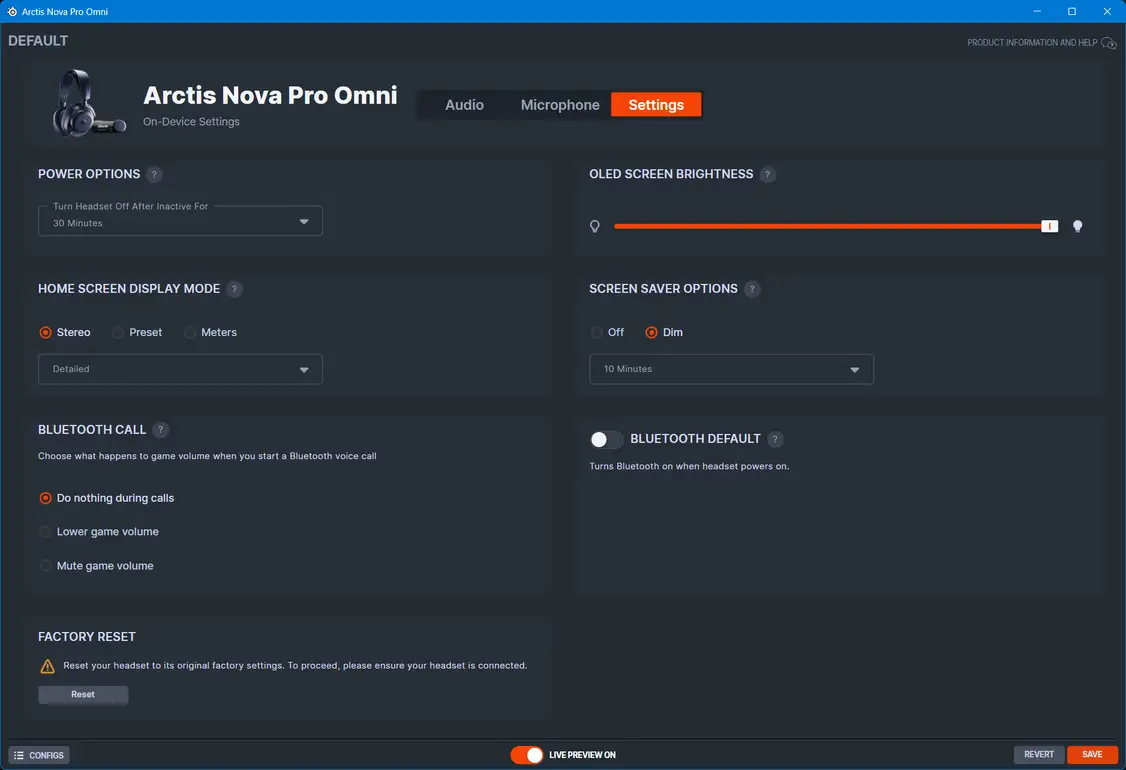Open help for OLED Screen Brightness
The height and width of the screenshot is (770, 1126).
click(x=767, y=175)
